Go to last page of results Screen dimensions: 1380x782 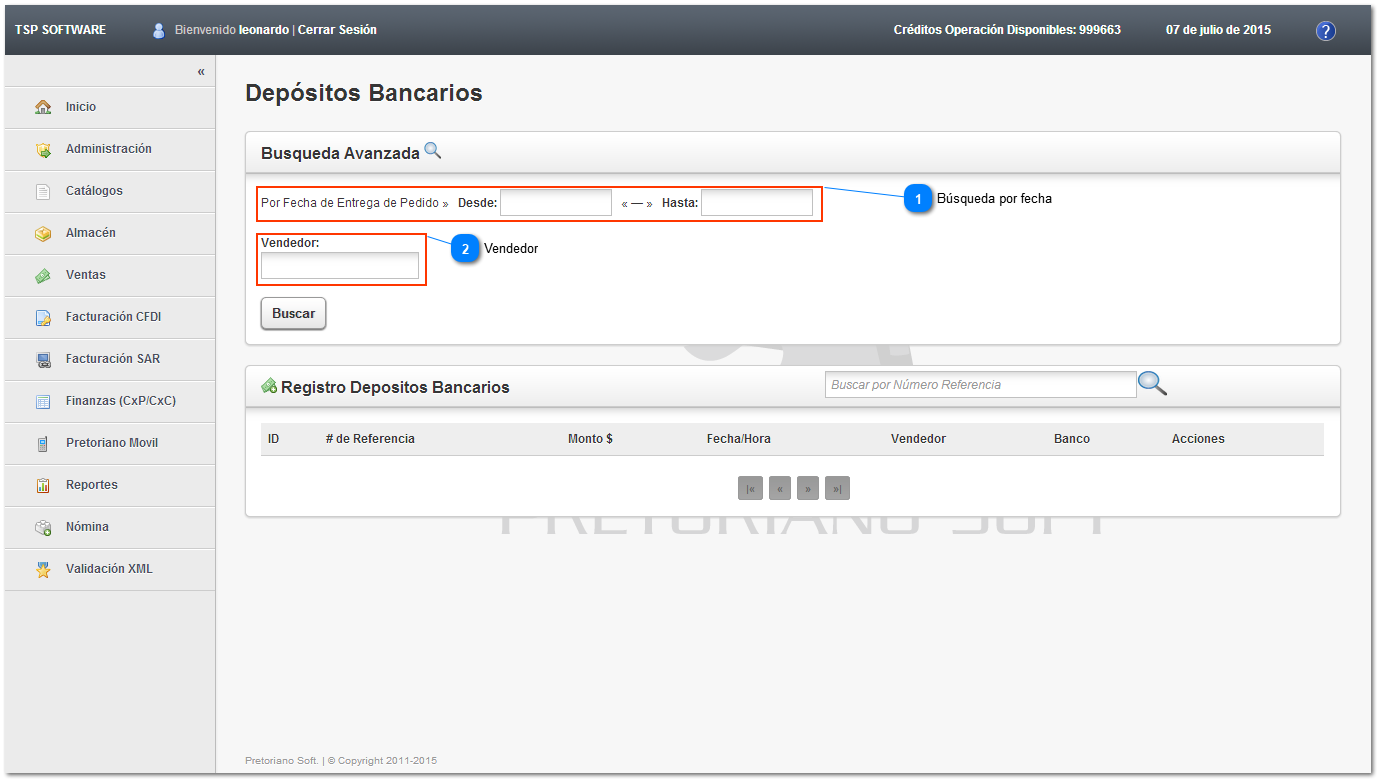(x=837, y=488)
